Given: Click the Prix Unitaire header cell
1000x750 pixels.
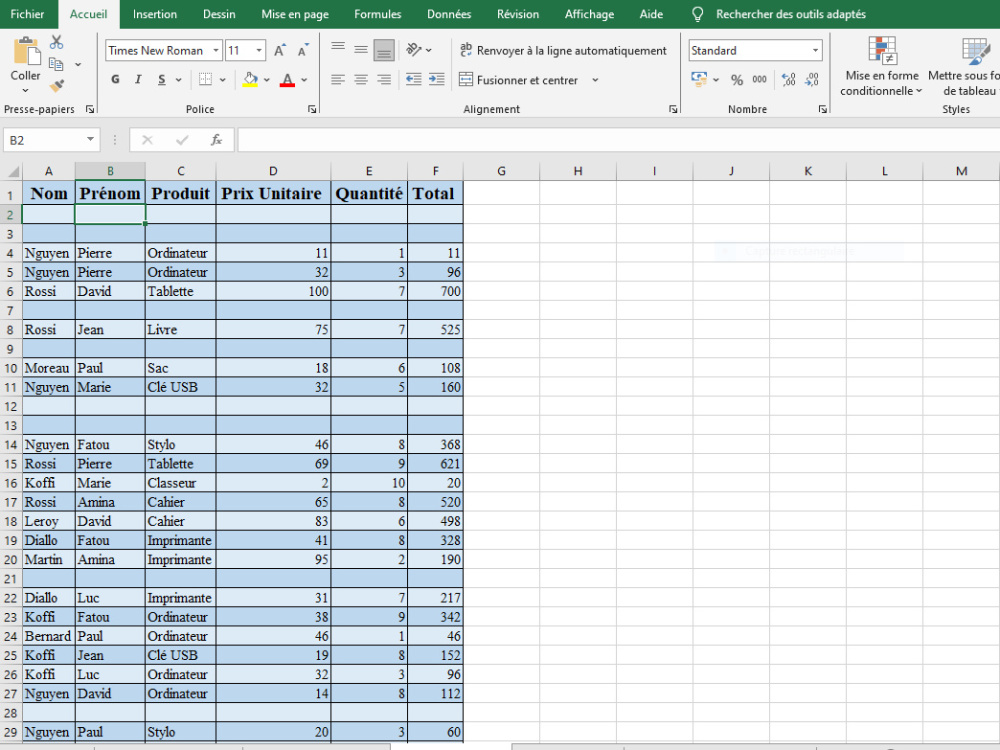Looking at the screenshot, I should point(273,193).
